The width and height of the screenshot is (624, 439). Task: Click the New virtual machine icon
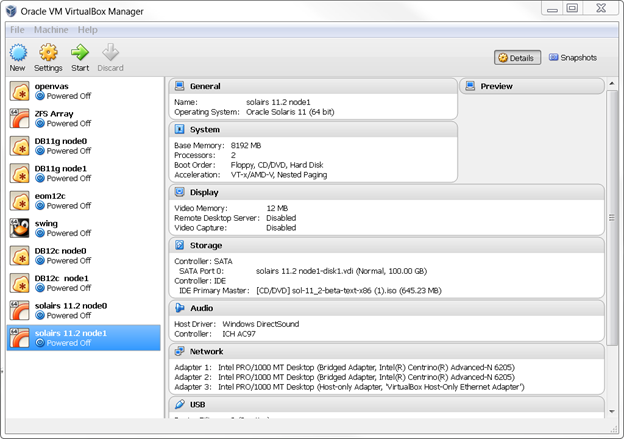pos(18,53)
